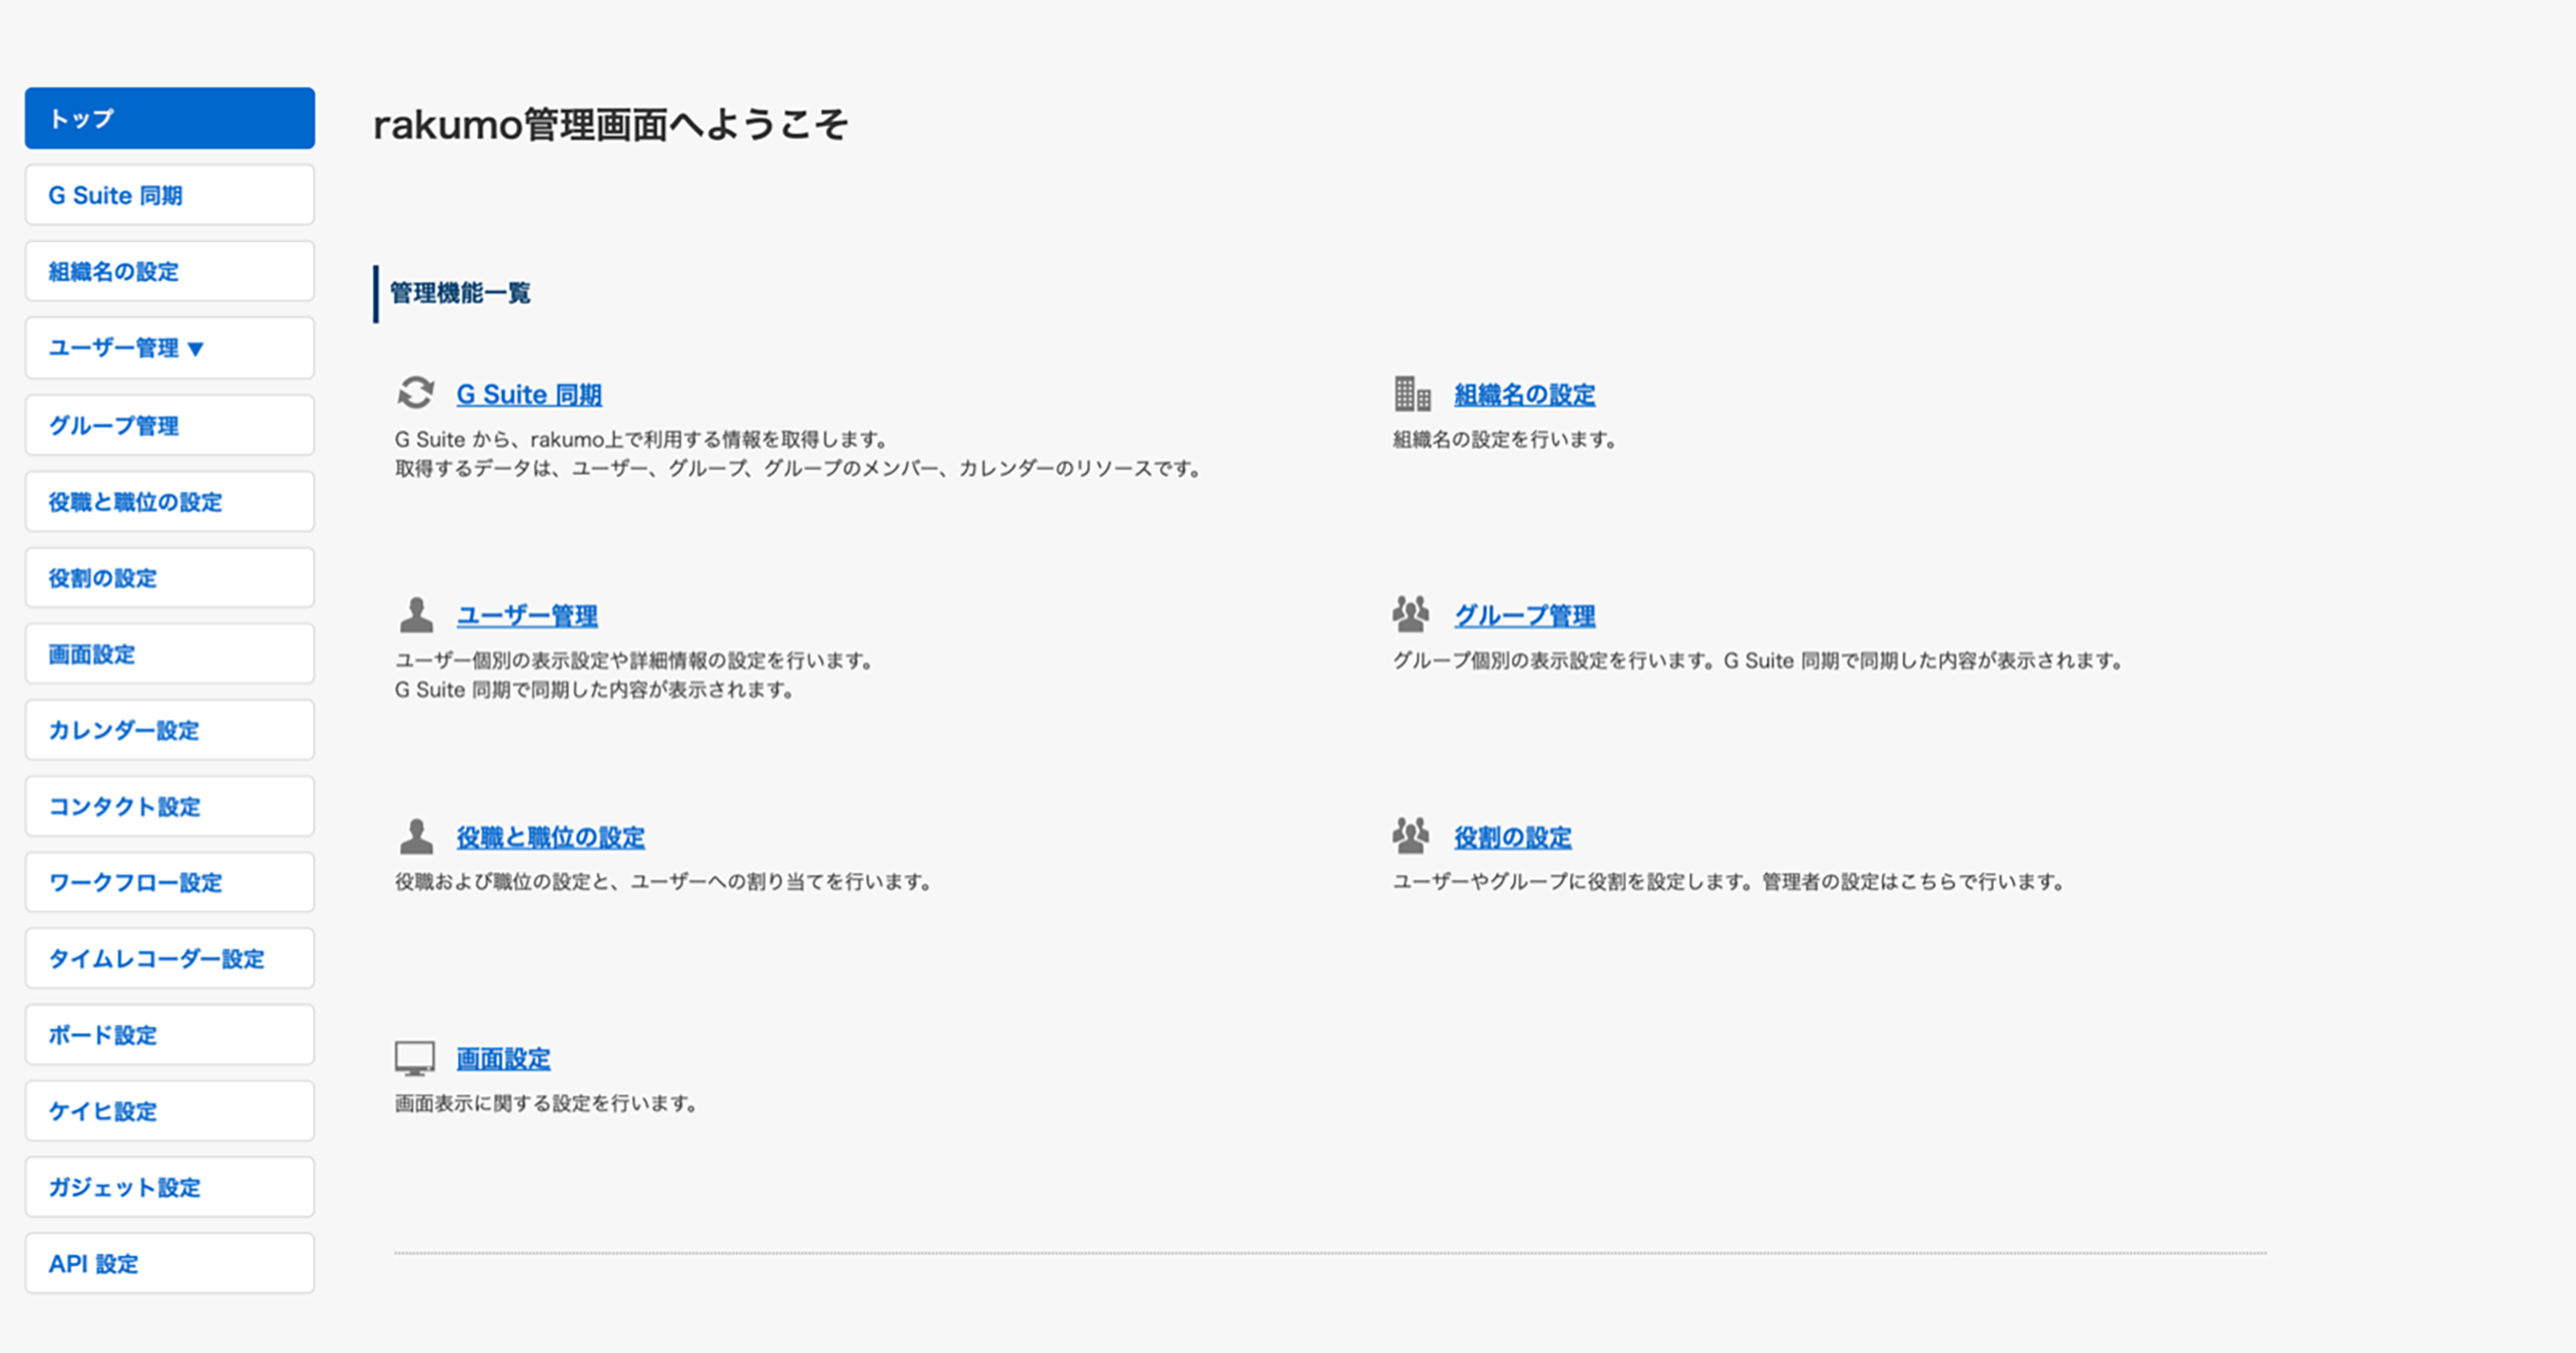Follow the ユーザー管理 link in main list
This screenshot has height=1353, width=2576.
click(527, 616)
